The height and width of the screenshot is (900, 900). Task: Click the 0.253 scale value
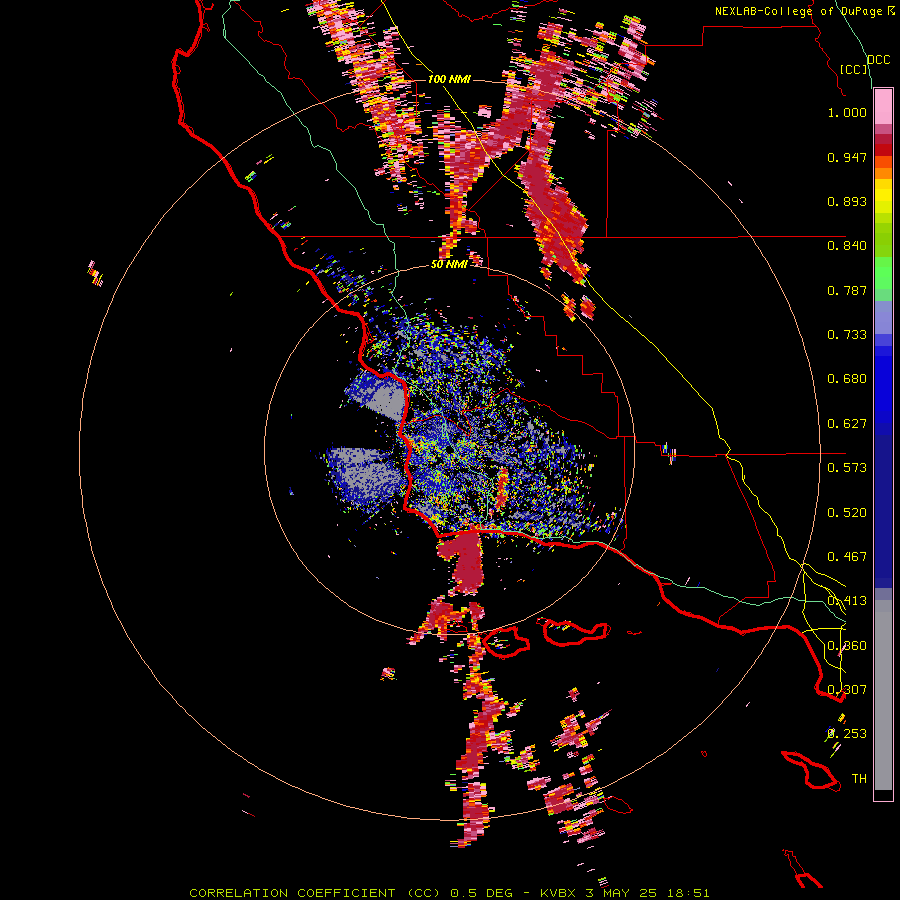[847, 734]
